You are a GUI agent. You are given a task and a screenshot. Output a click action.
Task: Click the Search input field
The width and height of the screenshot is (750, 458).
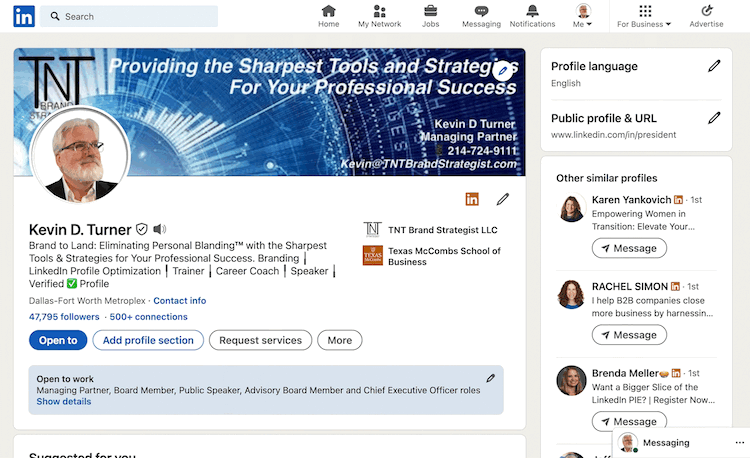[129, 16]
